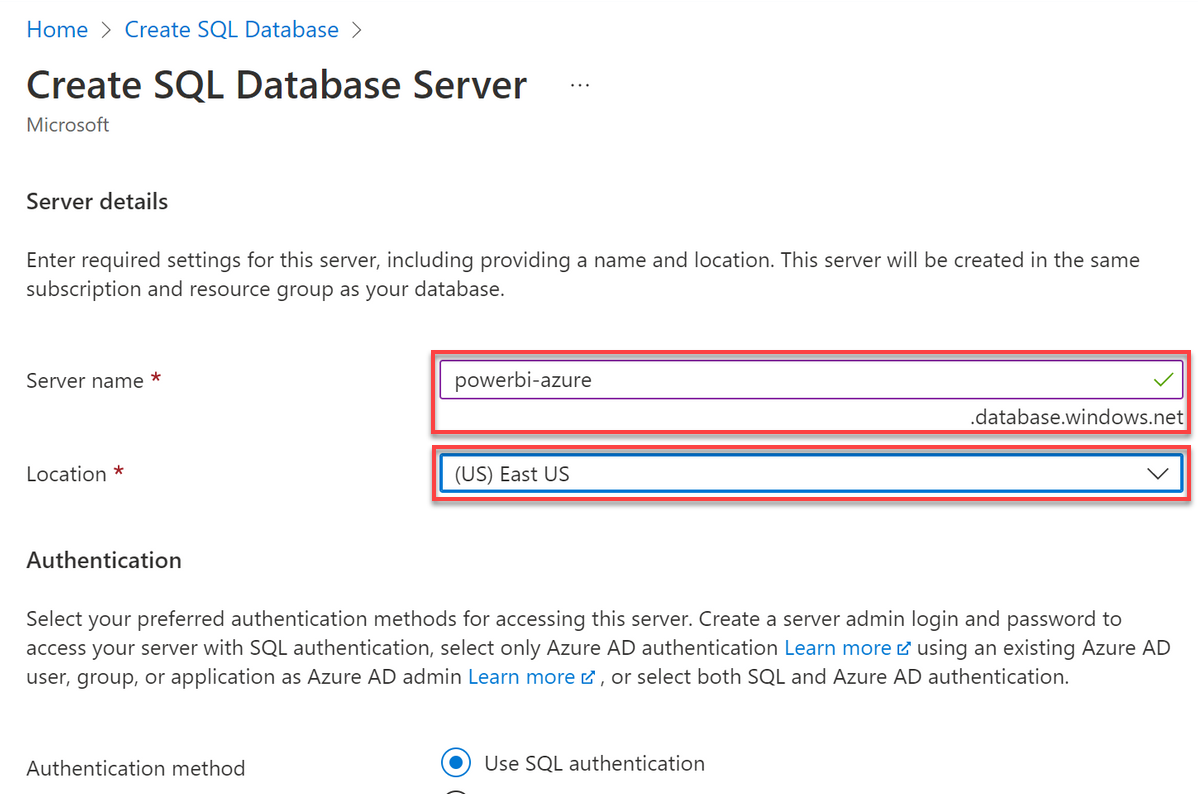This screenshot has height=794, width=1198.
Task: Click the Server details heading
Action: (x=97, y=202)
